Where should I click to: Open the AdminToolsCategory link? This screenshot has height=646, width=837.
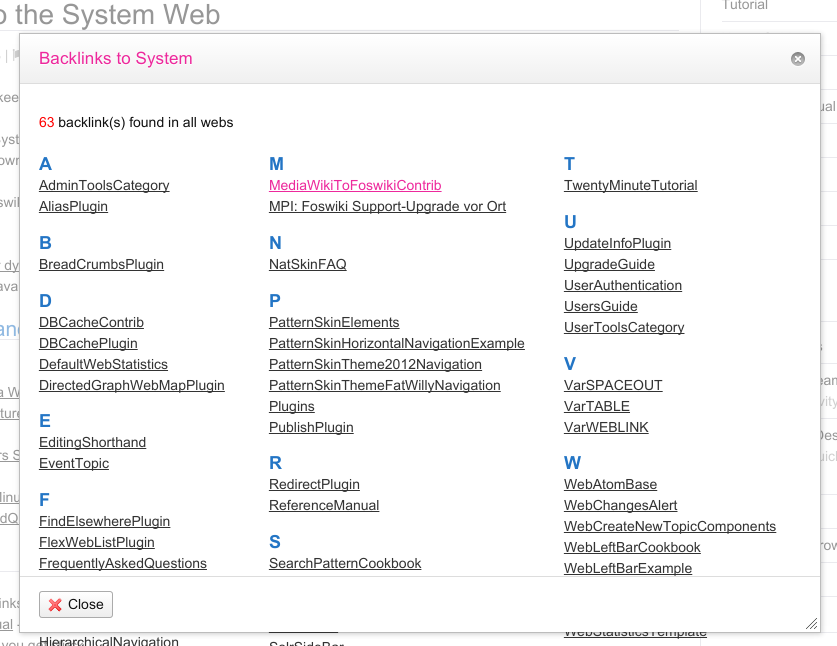point(104,185)
